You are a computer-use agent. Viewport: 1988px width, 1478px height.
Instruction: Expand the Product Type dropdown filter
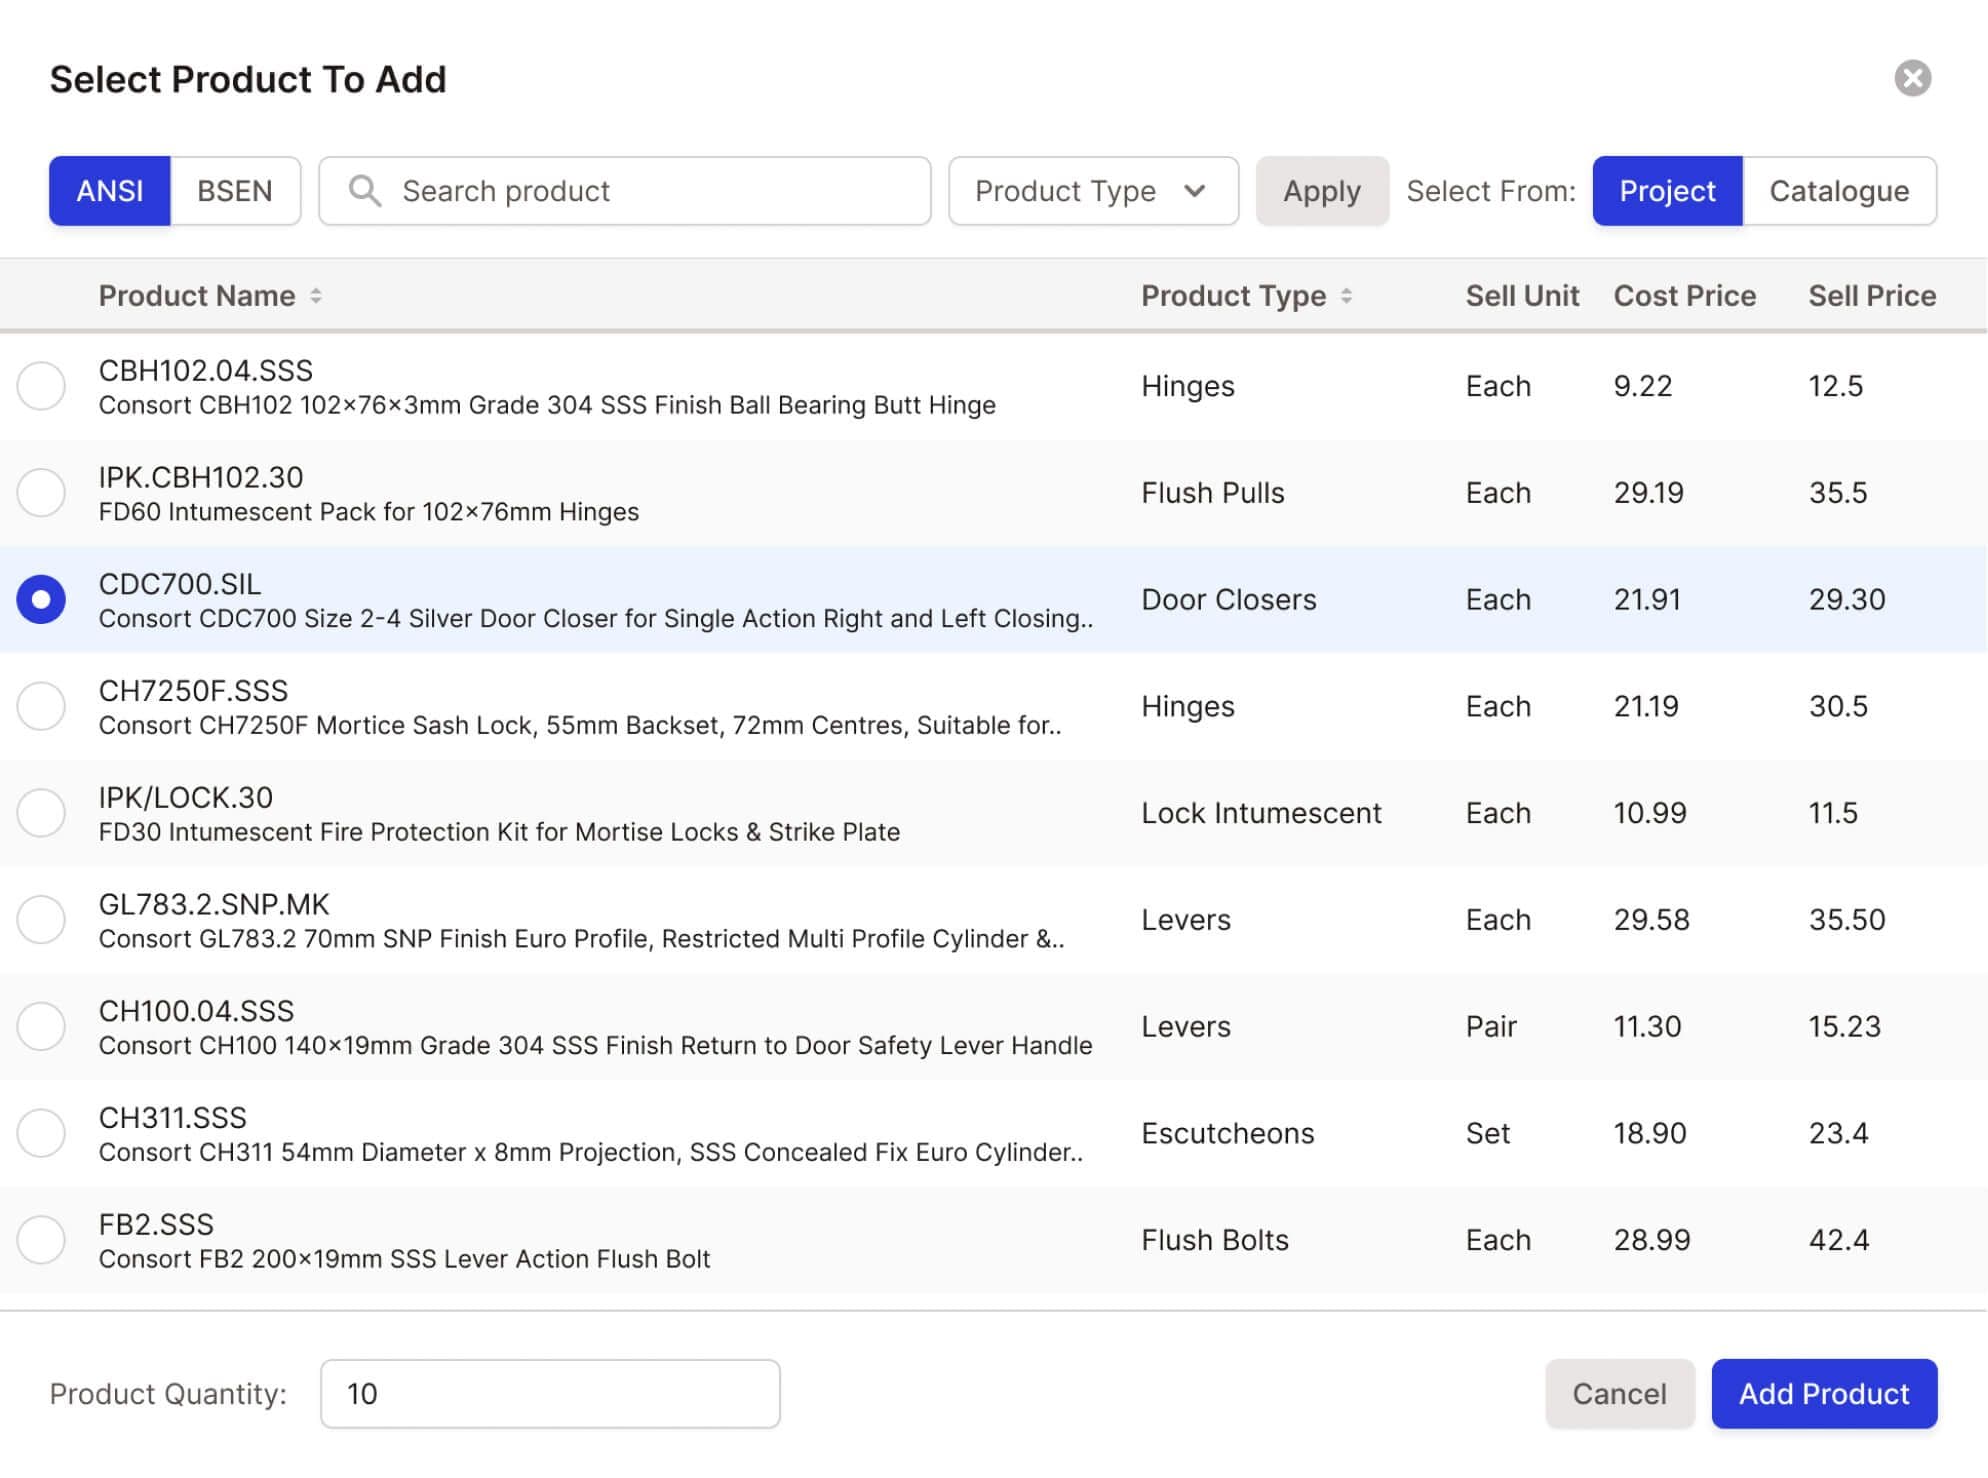point(1086,189)
